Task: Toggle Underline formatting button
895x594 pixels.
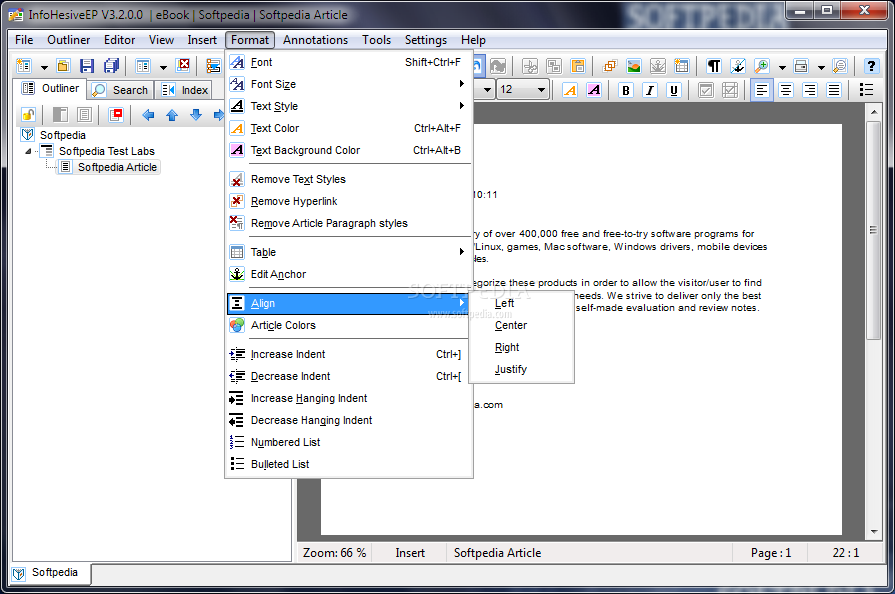Action: coord(674,90)
